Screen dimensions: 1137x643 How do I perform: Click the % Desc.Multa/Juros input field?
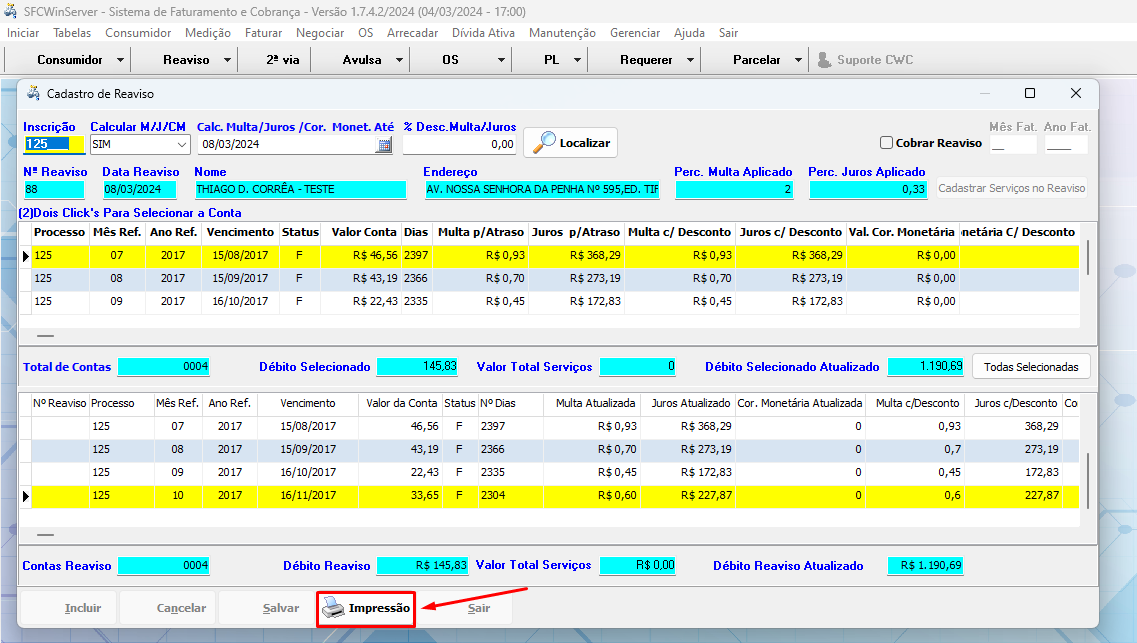click(459, 145)
